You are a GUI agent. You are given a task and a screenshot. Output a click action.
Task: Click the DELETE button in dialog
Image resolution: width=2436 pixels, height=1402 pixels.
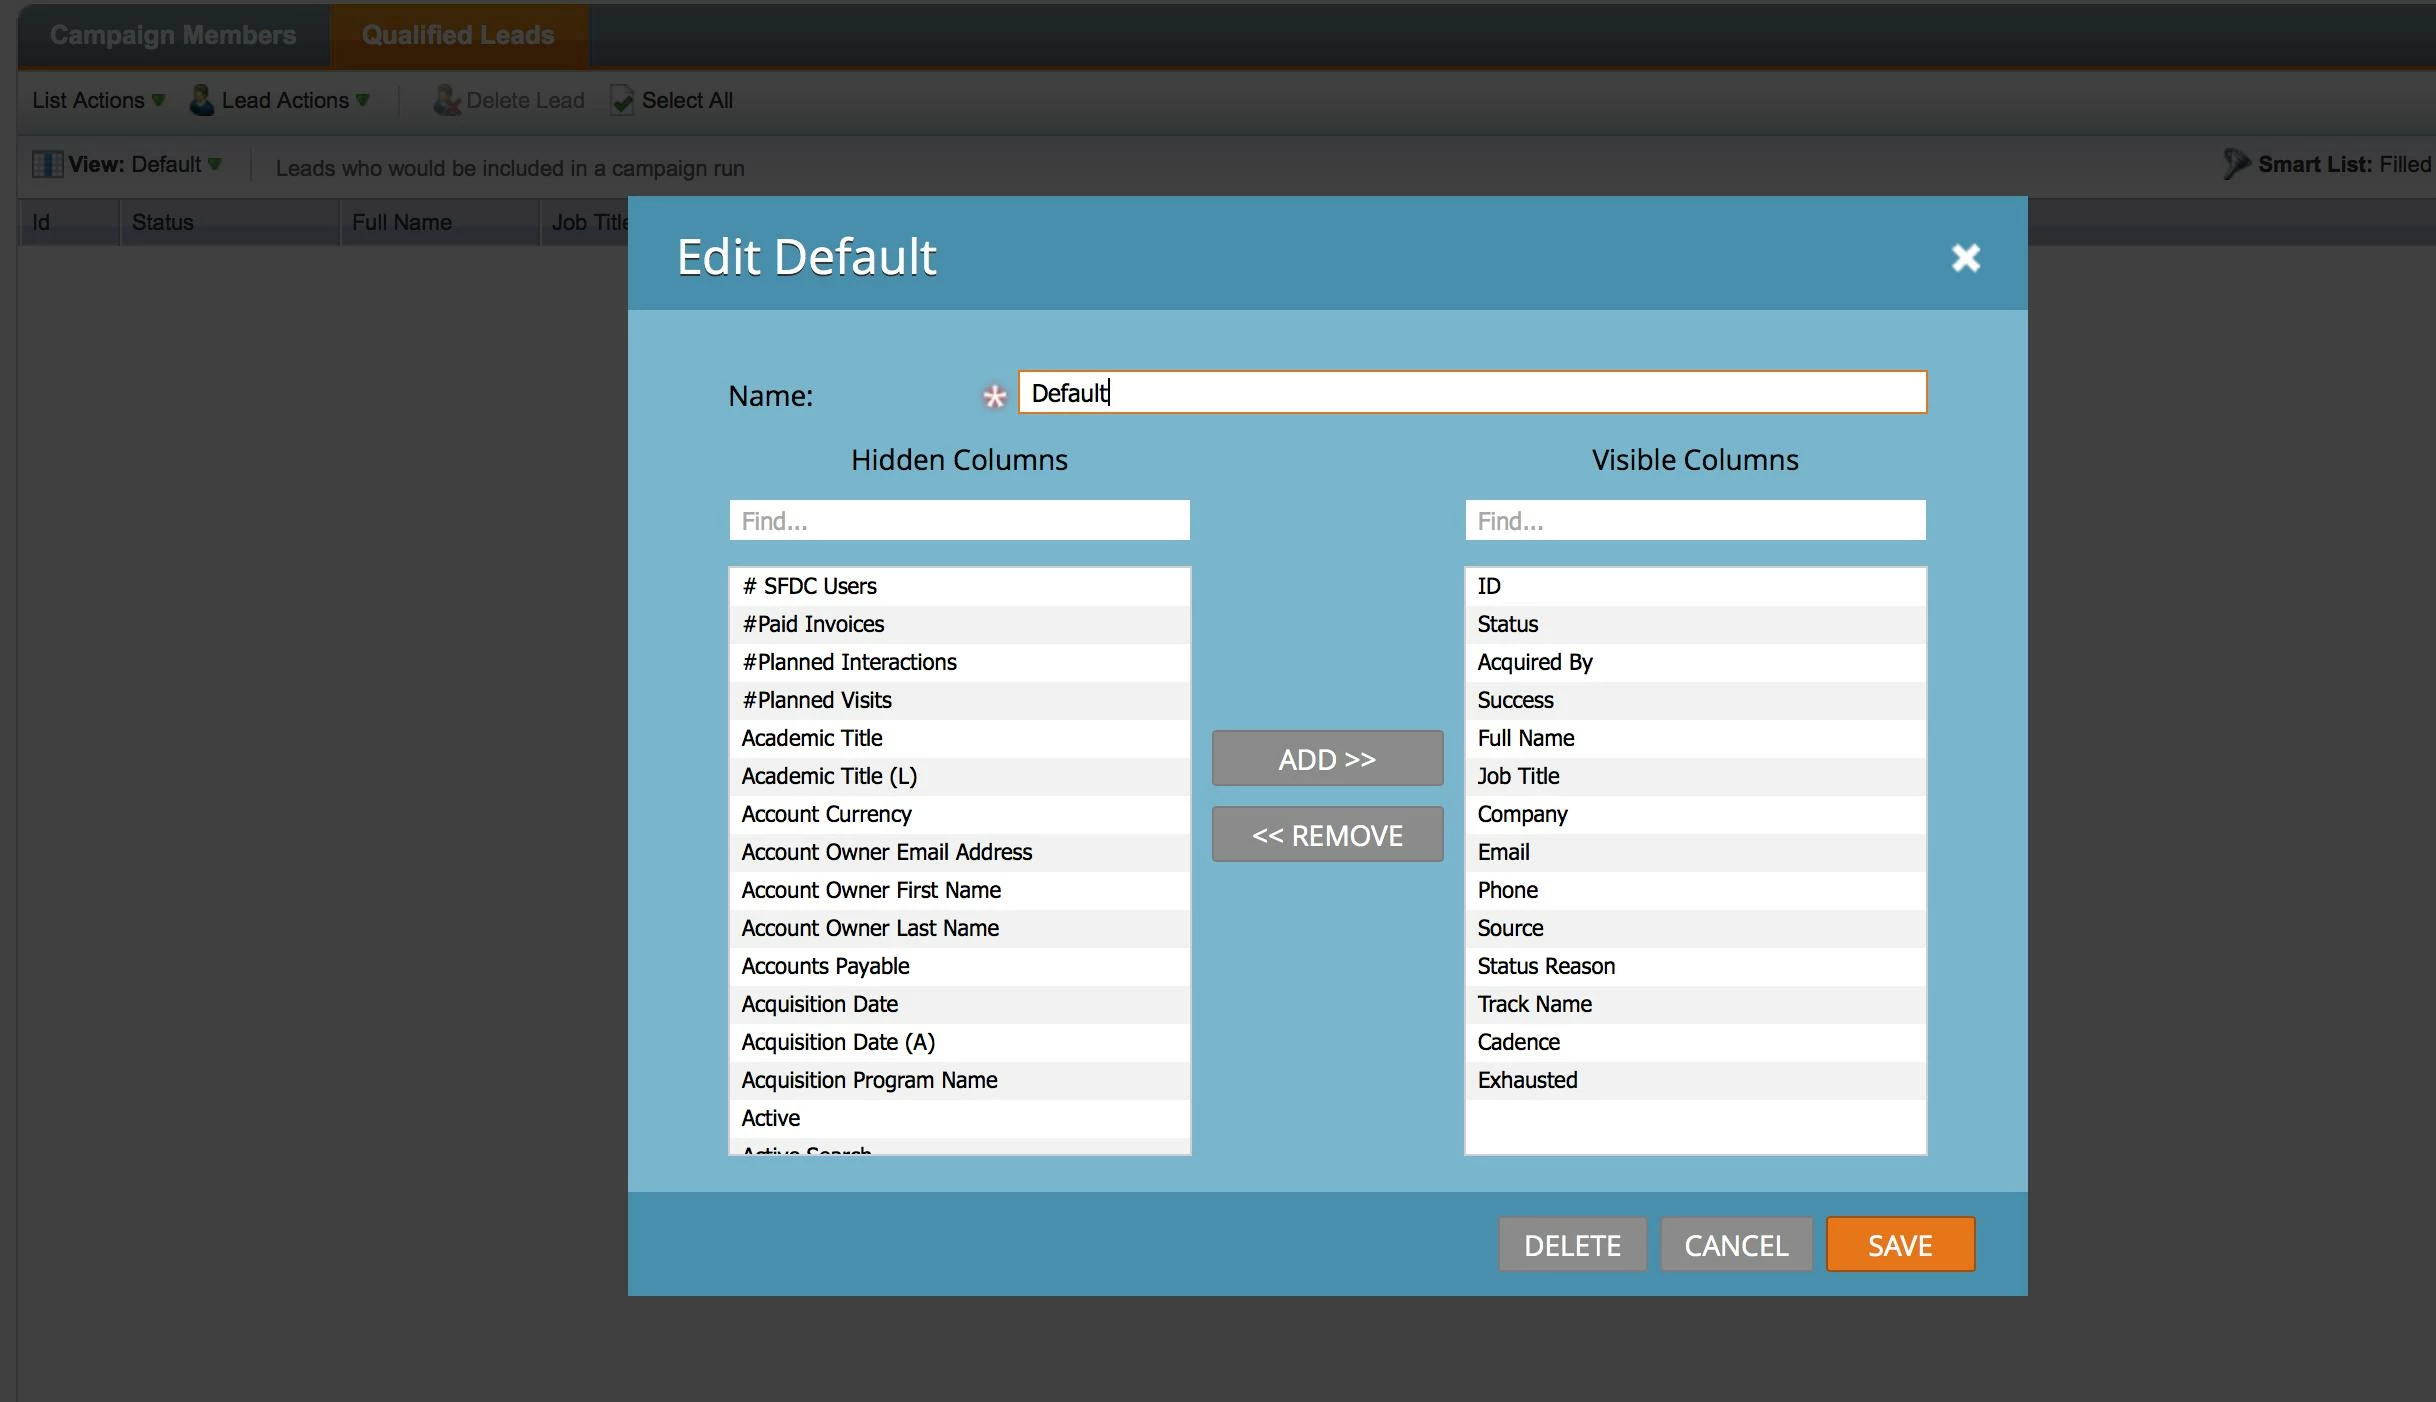1572,1245
